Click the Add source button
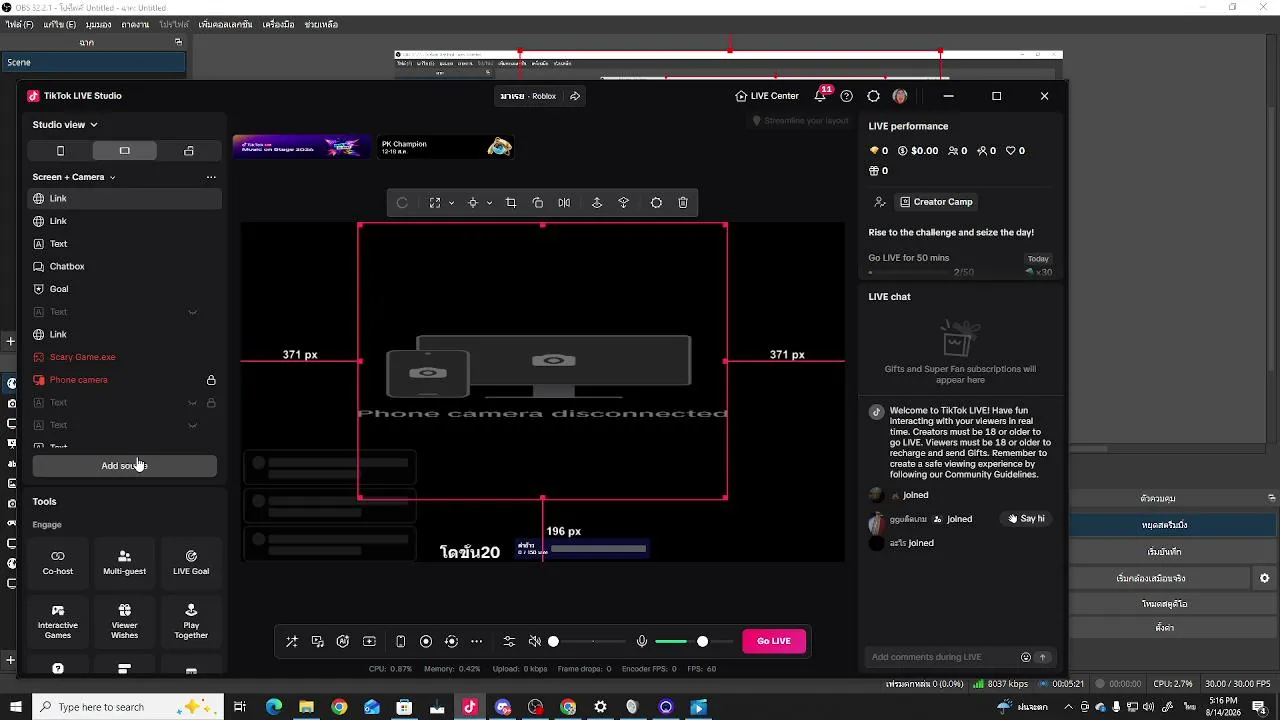 pyautogui.click(x=124, y=466)
